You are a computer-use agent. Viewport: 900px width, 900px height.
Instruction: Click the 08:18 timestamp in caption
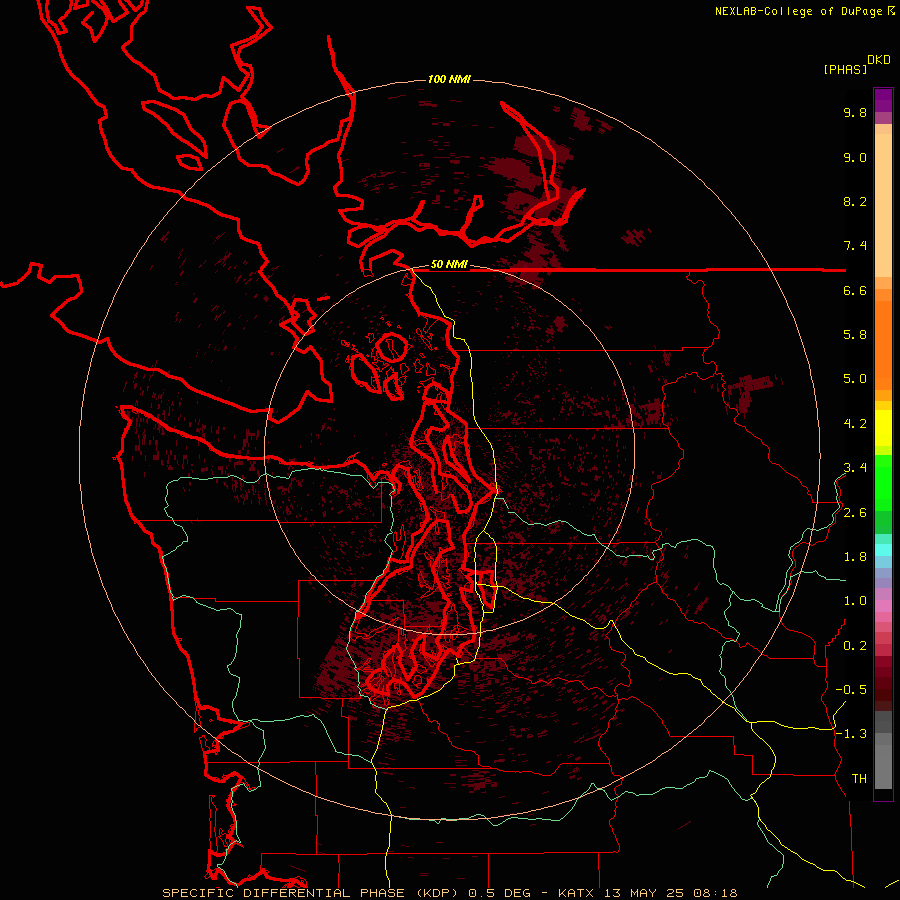click(716, 893)
